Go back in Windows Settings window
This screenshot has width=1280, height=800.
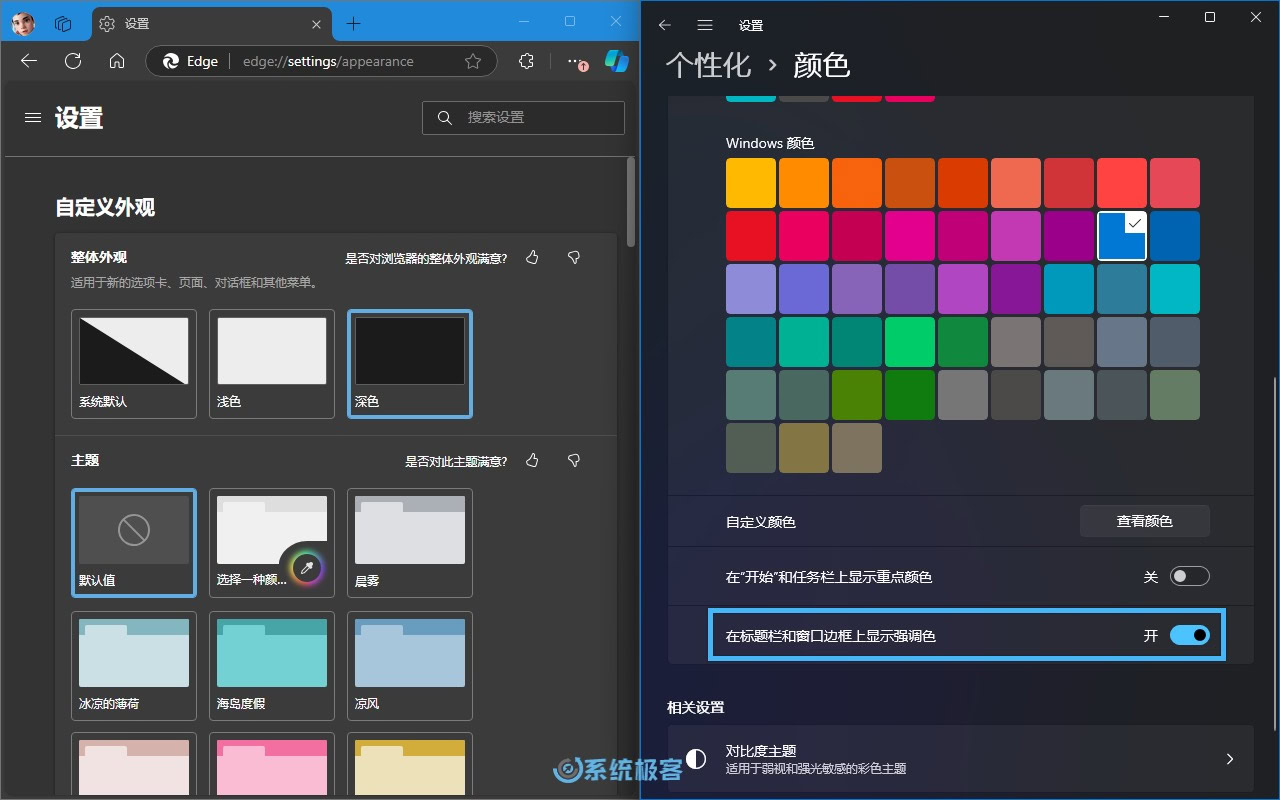(665, 25)
